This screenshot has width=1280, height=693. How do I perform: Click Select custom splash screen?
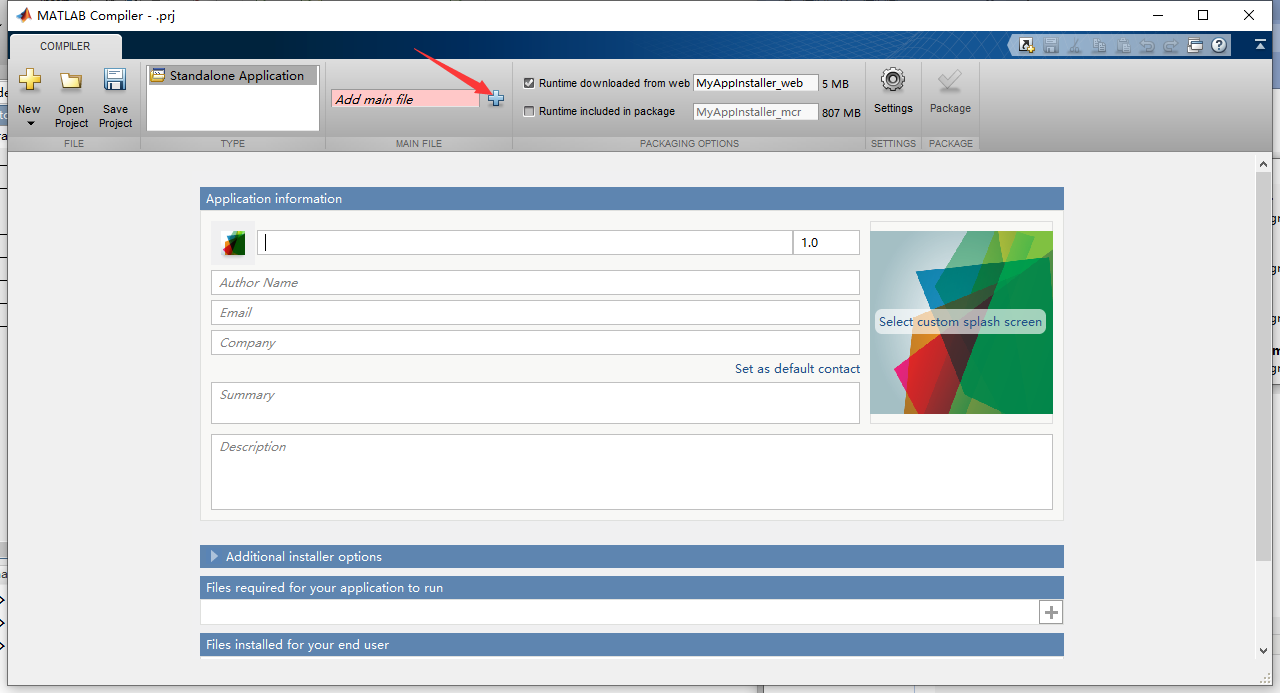tap(960, 322)
